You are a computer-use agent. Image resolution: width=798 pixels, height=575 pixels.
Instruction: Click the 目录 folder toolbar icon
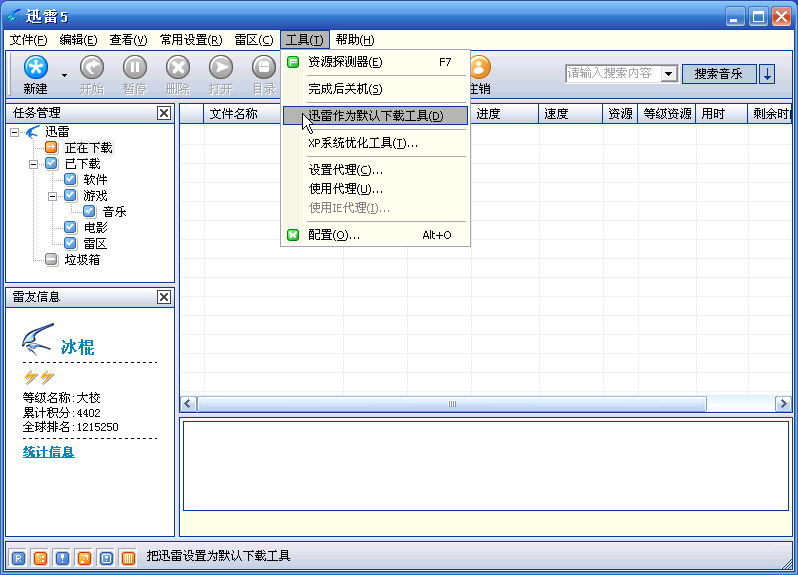[264, 67]
